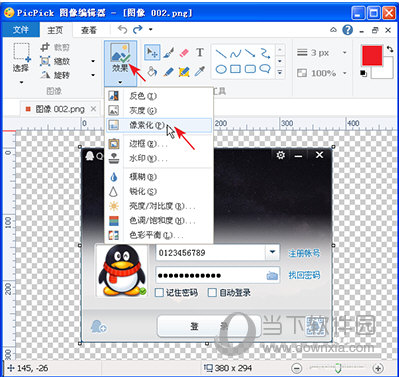
Task: Click the red foreground color swatch
Action: 372,56
